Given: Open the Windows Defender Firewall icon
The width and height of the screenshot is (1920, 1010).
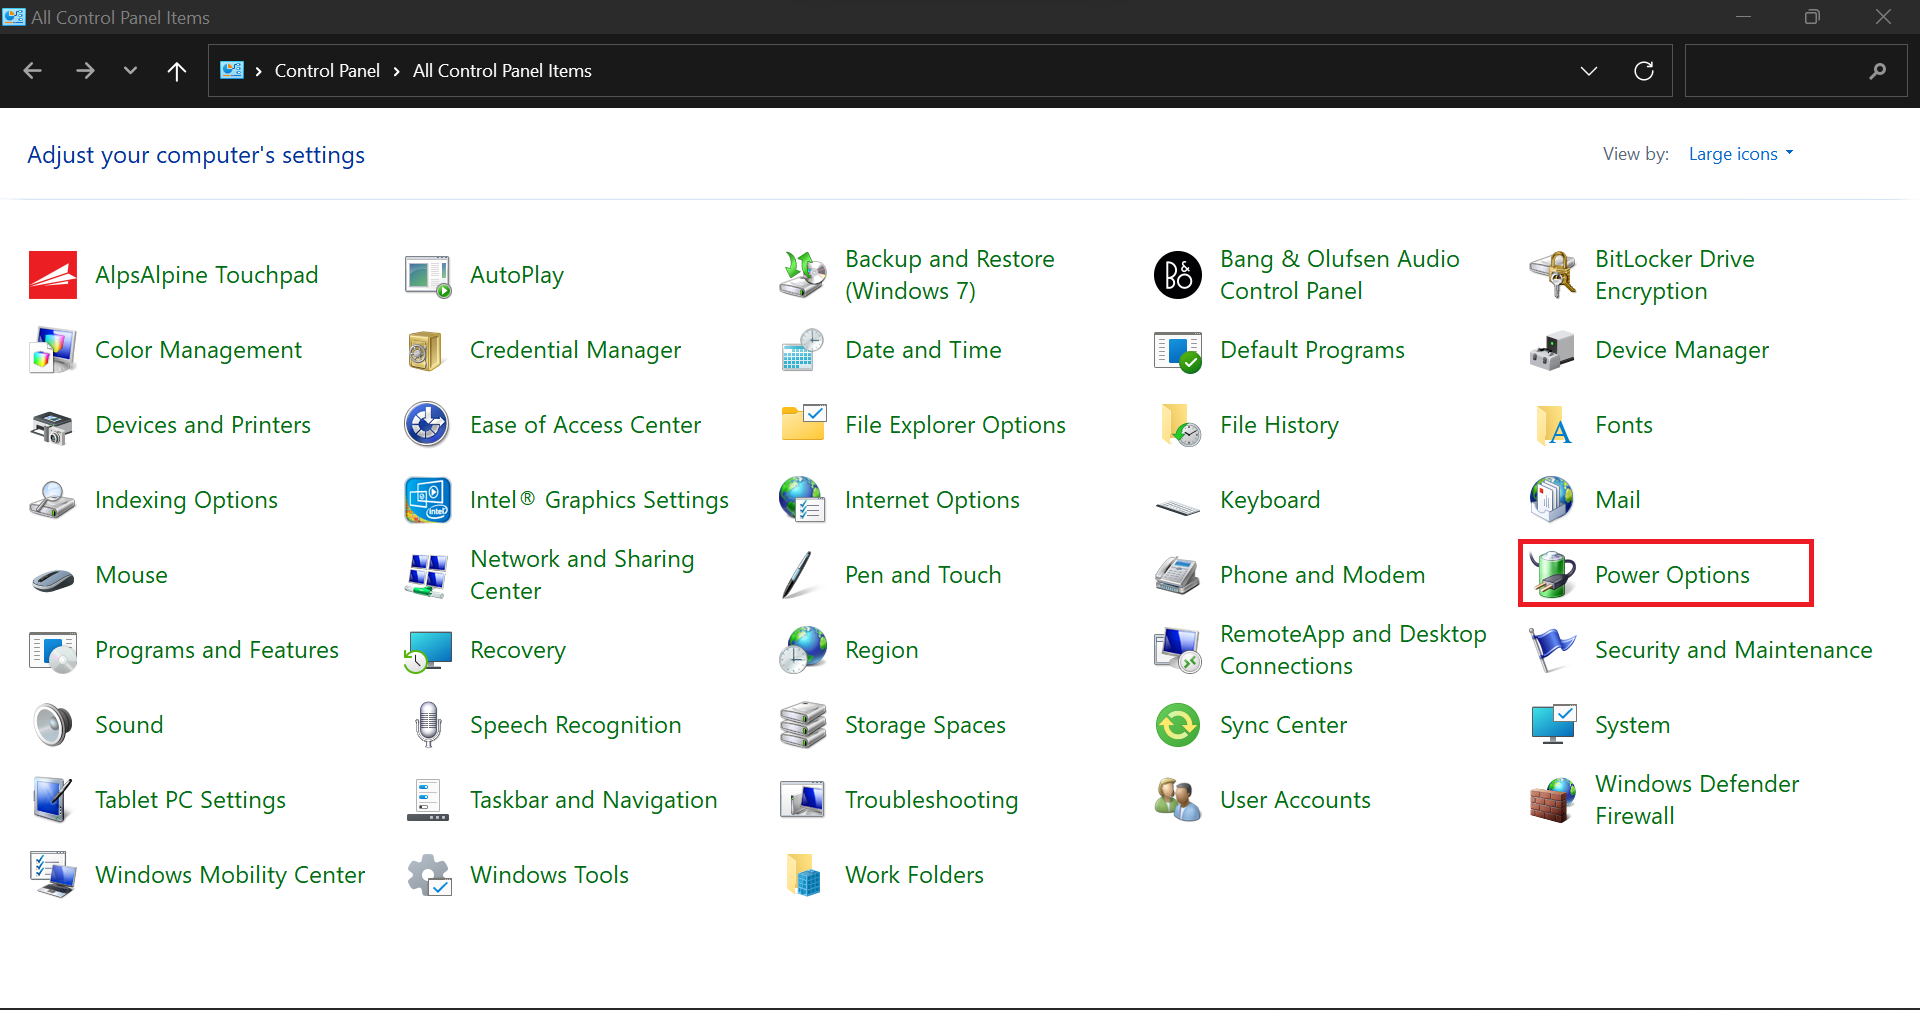Looking at the screenshot, I should 1553,800.
